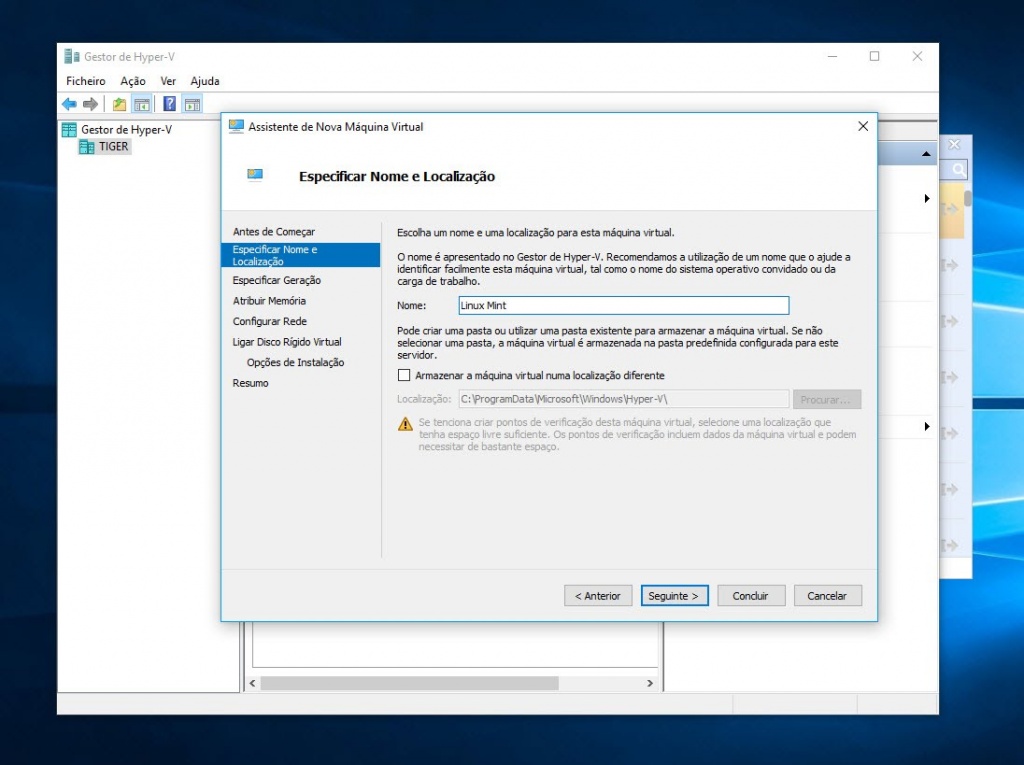Click the 'Procurar...' browse button

coord(827,399)
